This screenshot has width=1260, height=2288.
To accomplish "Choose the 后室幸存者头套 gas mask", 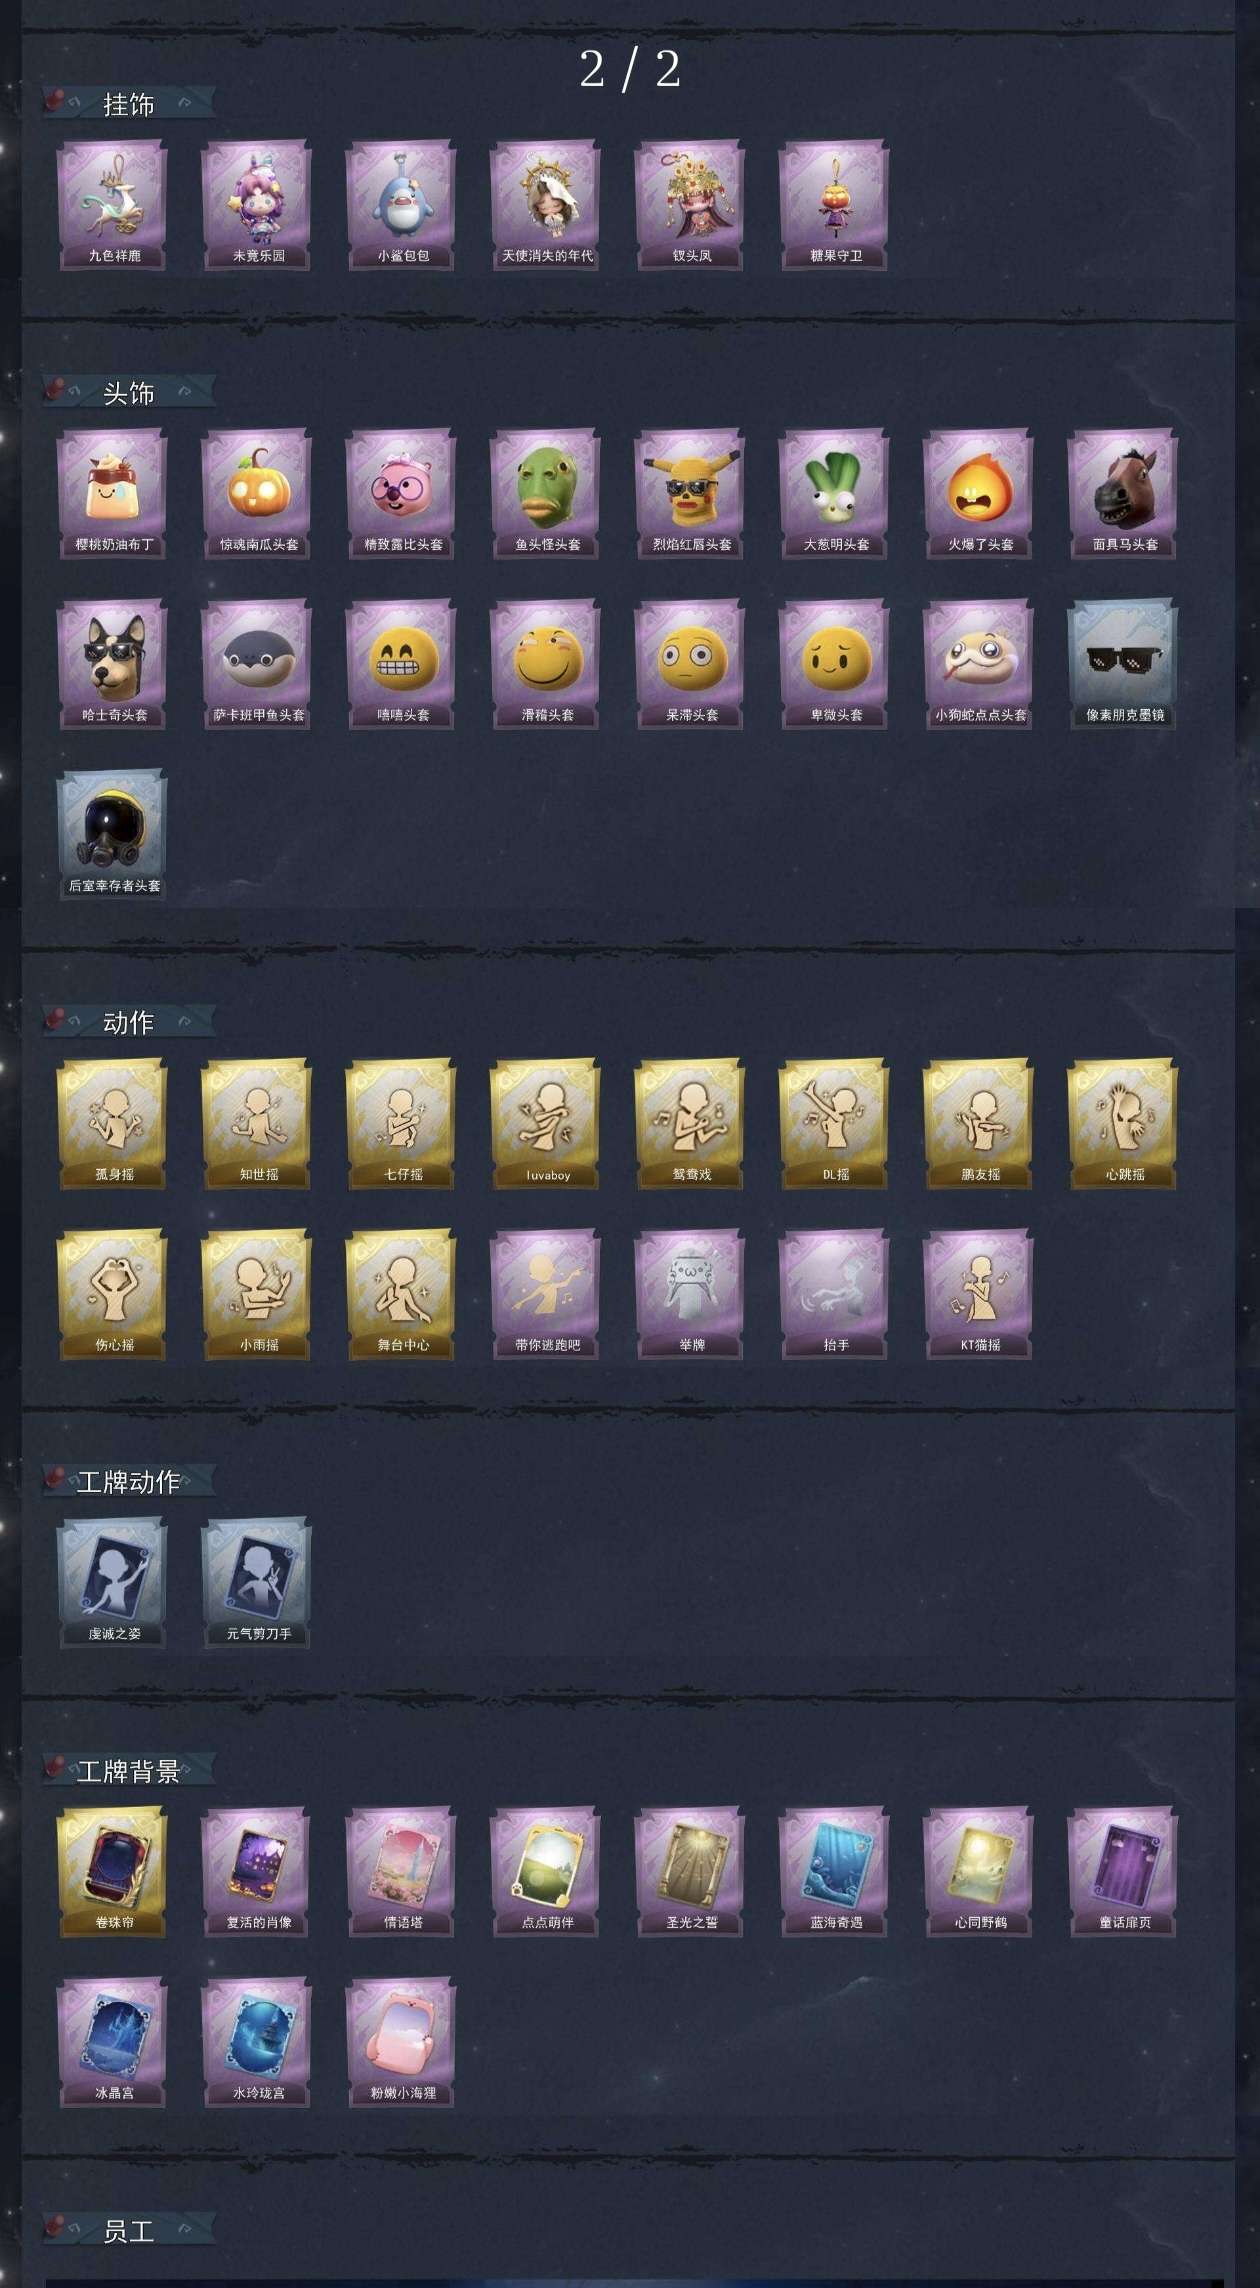I will point(112,835).
